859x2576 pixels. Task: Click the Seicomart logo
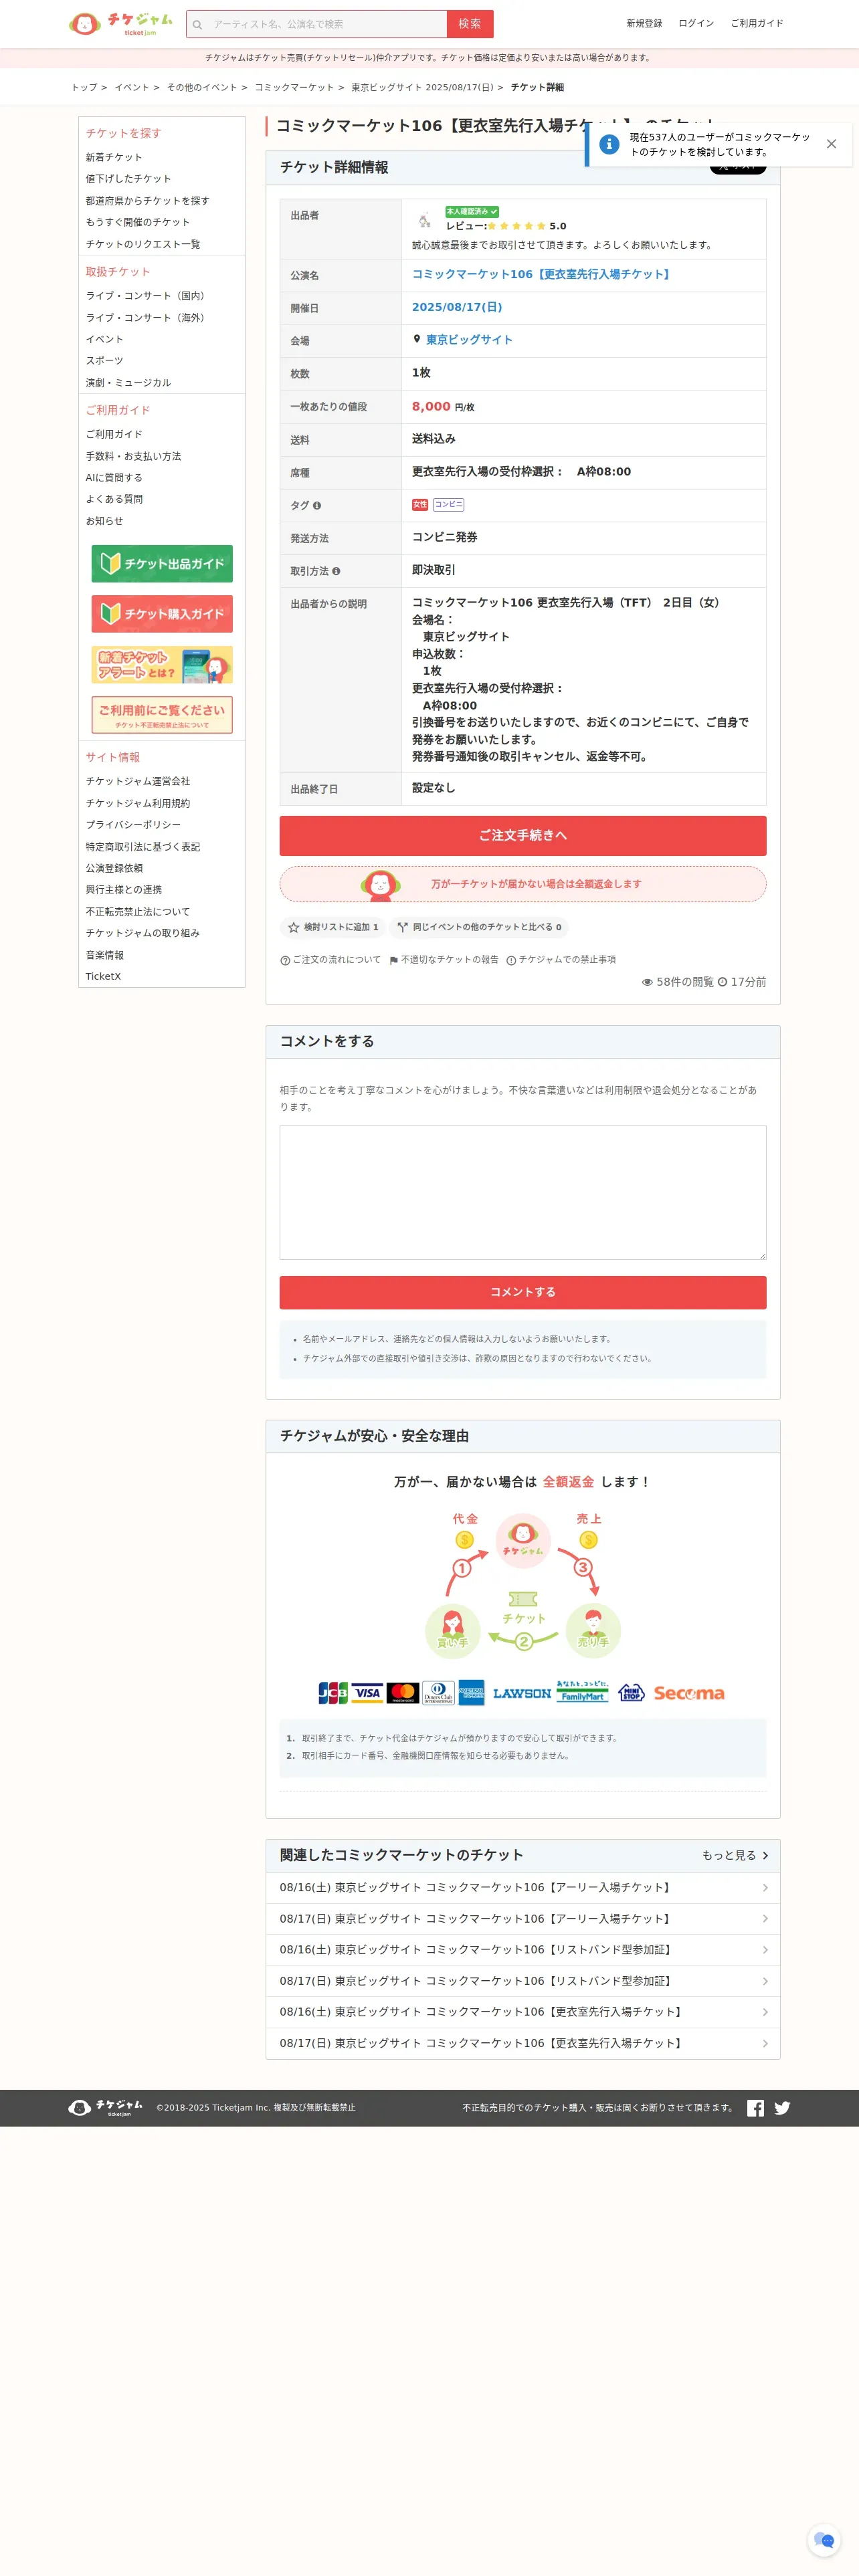pos(689,1693)
